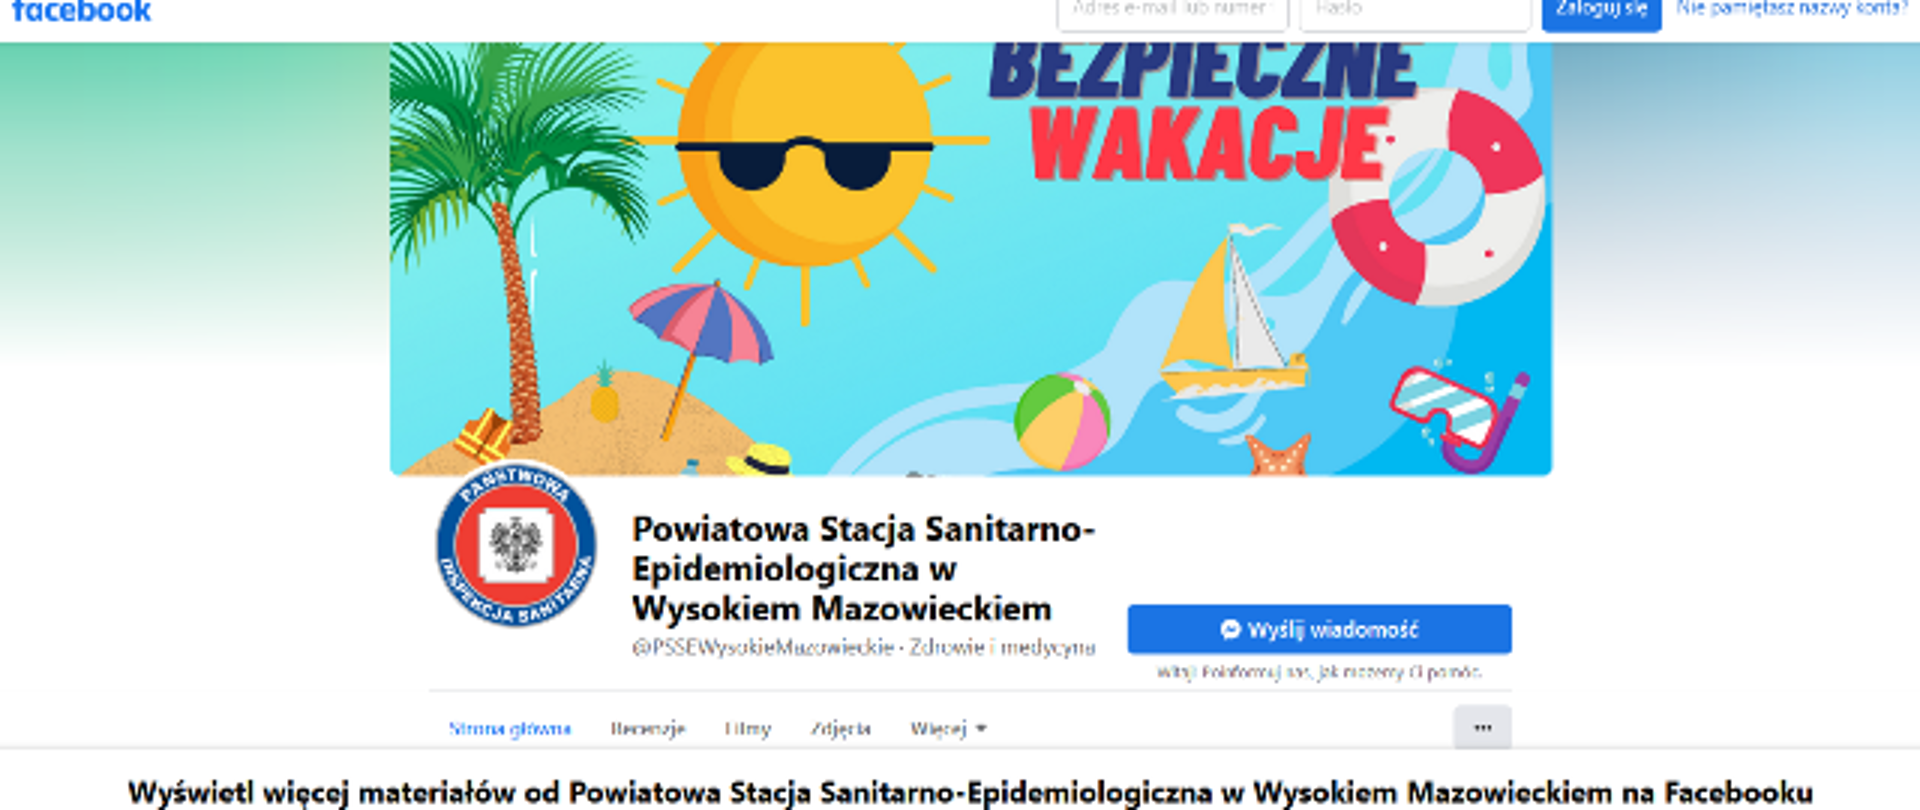Open Nie pamiętasz nazwy konta link

[1792, 9]
